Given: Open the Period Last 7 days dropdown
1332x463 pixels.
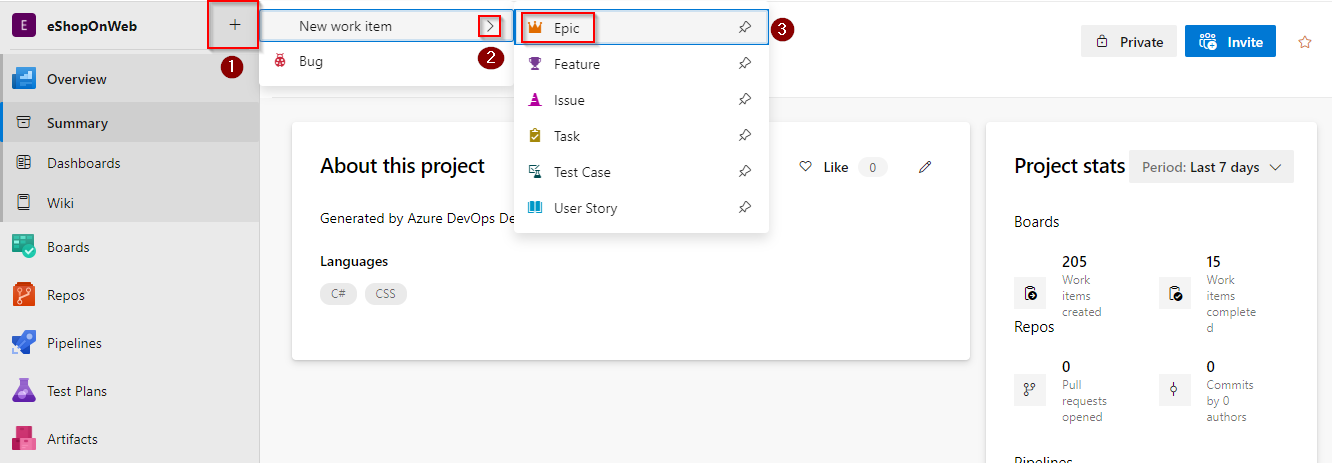Looking at the screenshot, I should (x=1211, y=167).
